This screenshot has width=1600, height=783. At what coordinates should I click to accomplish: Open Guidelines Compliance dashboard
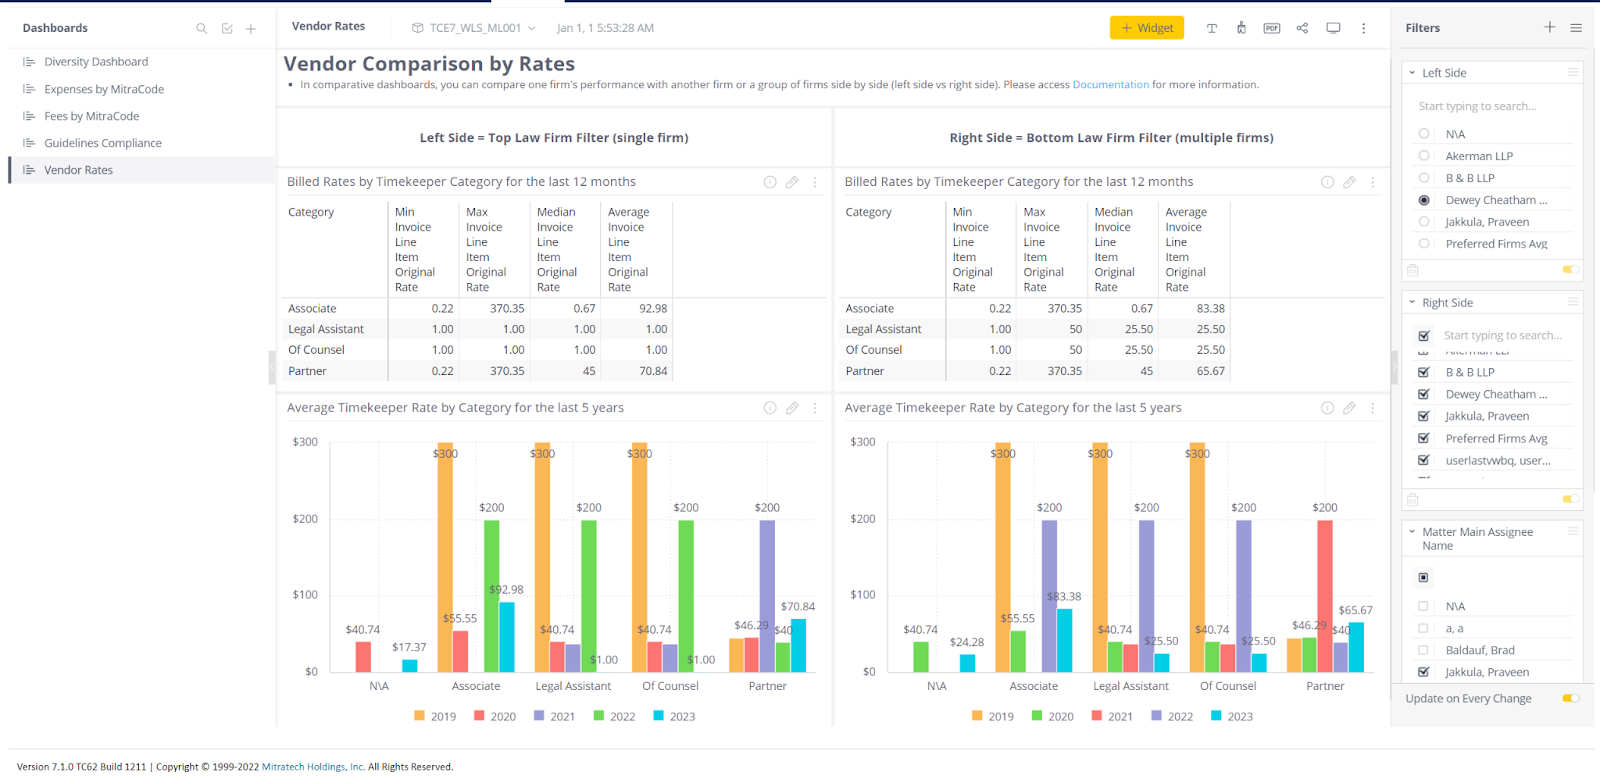tap(103, 143)
